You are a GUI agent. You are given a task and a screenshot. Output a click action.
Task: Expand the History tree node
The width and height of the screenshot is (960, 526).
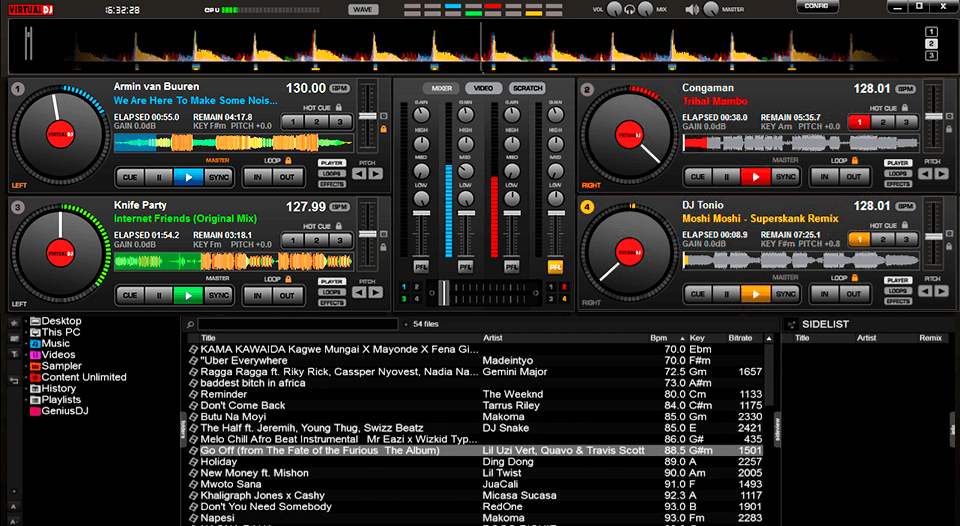26,389
